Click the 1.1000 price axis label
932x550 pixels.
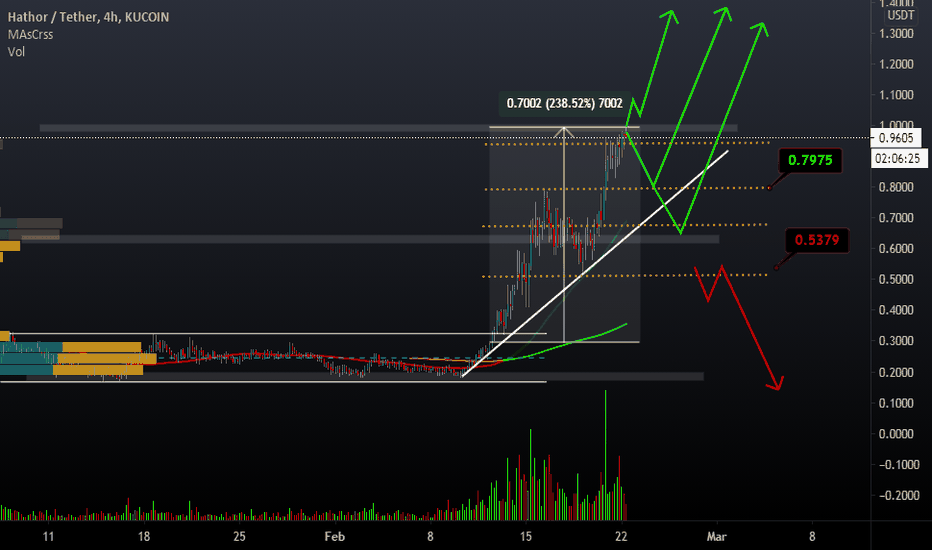click(896, 95)
